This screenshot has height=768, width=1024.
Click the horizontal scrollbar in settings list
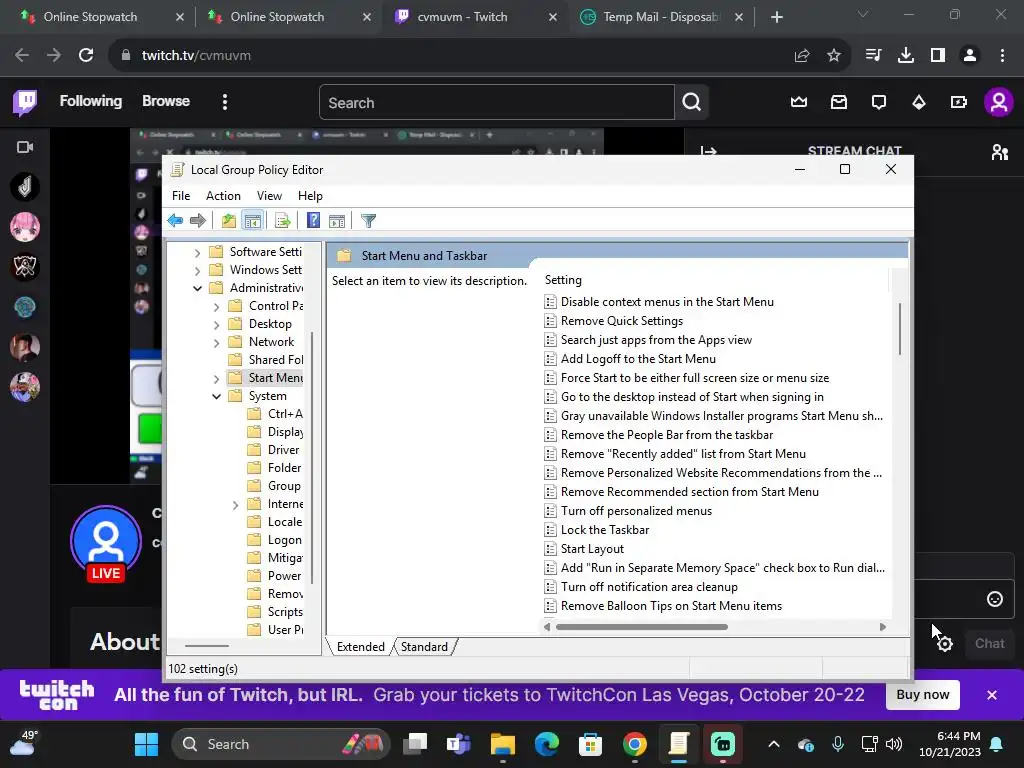642,627
